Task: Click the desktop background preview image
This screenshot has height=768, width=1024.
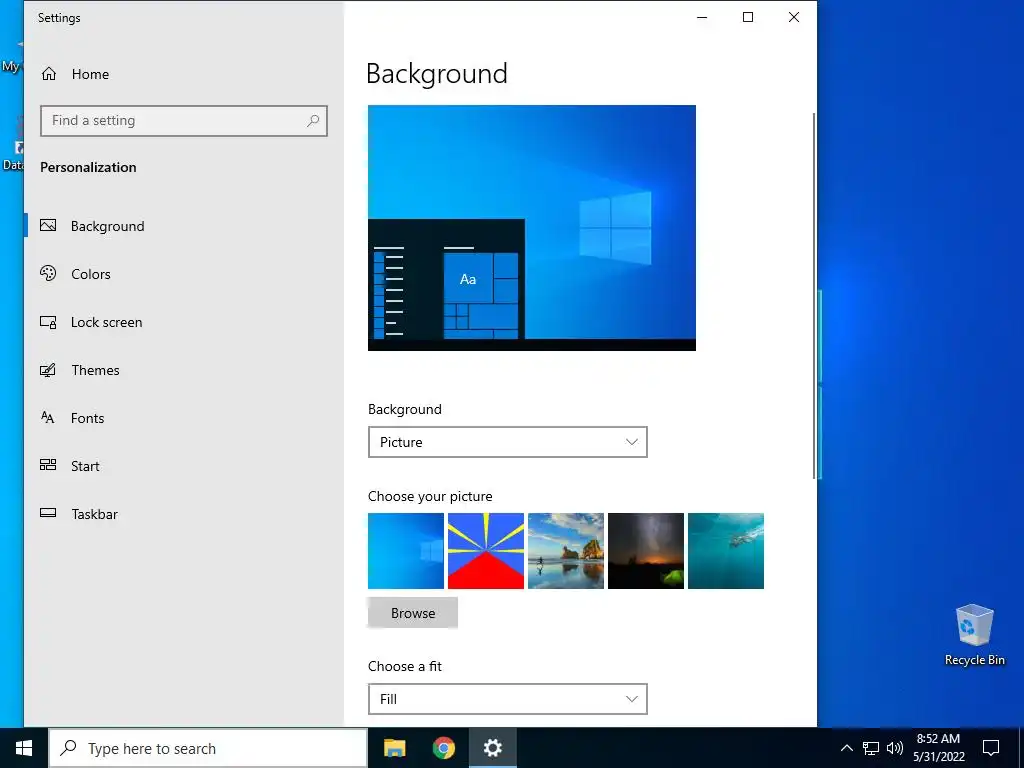Action: [x=532, y=228]
